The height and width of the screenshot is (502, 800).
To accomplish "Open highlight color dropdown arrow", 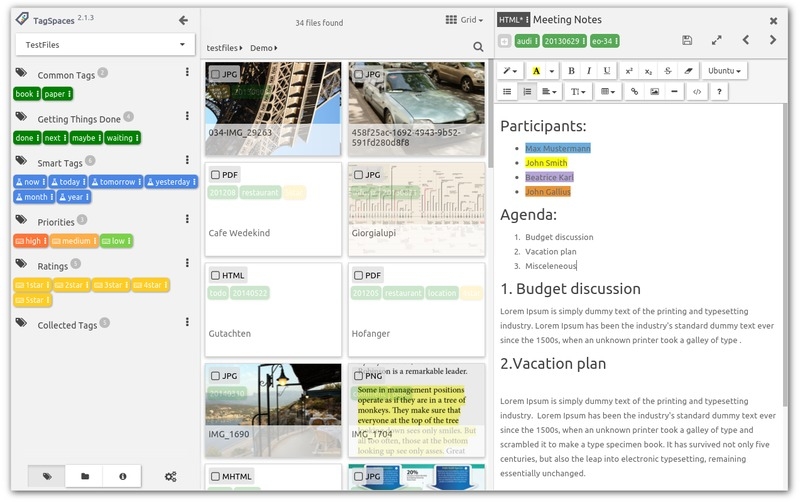I will [552, 71].
